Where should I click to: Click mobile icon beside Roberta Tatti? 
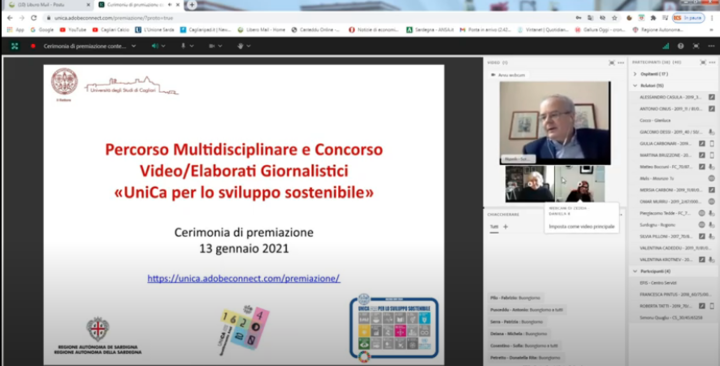tap(712, 306)
